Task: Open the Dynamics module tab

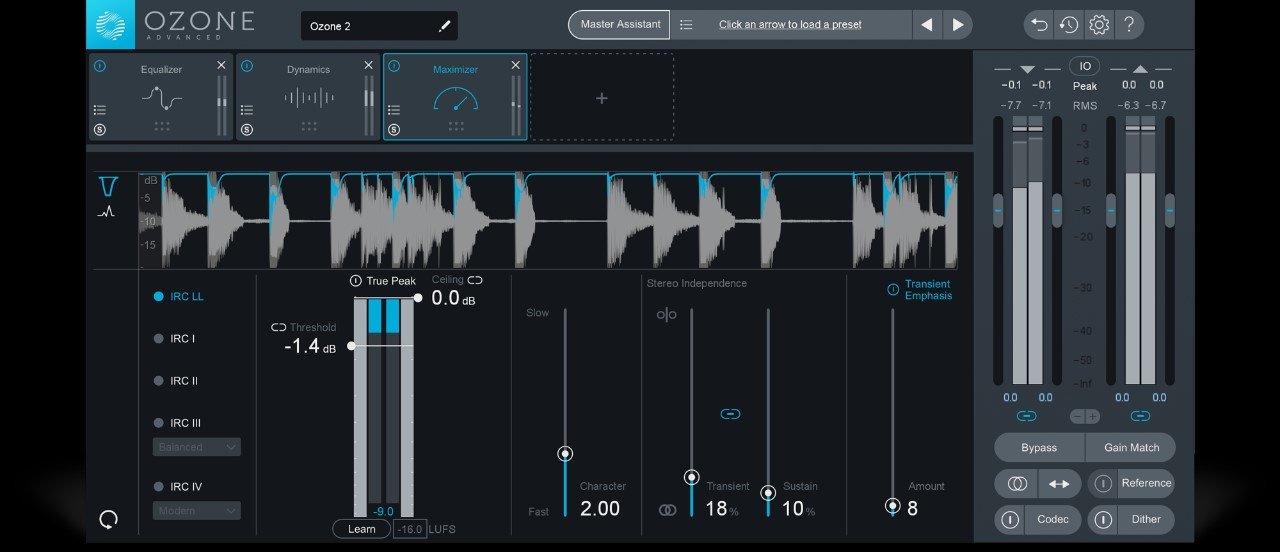Action: point(308,97)
